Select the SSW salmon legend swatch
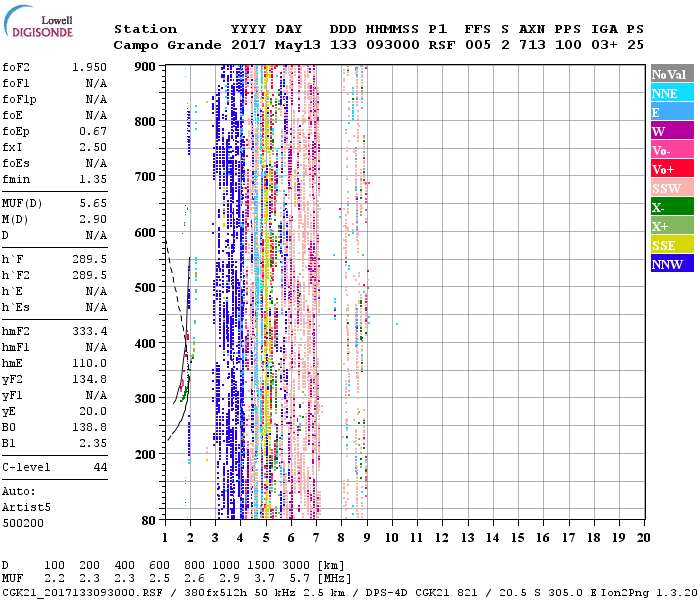The height and width of the screenshot is (600, 700). pyautogui.click(x=672, y=188)
